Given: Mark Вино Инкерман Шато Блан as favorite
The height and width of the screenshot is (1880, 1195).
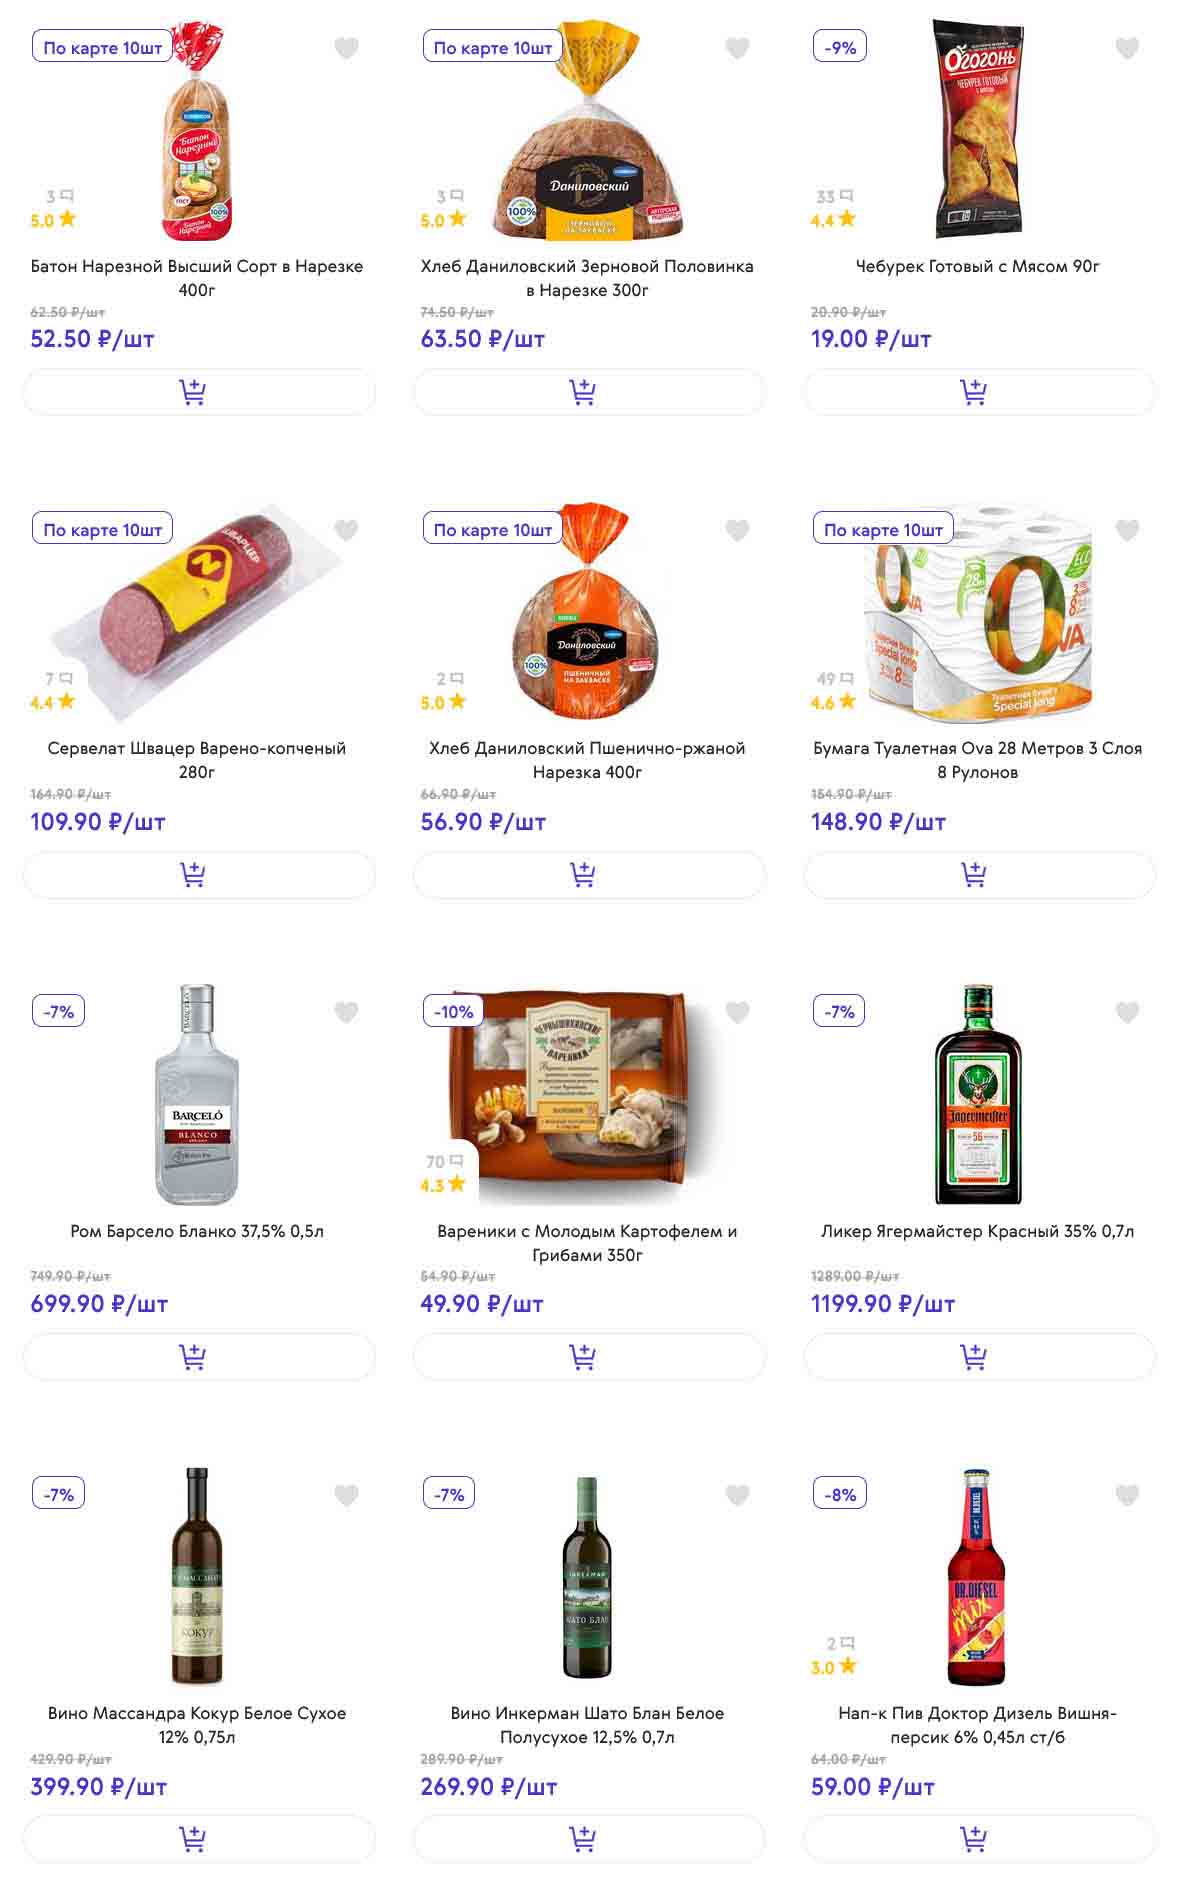Looking at the screenshot, I should 737,1495.
